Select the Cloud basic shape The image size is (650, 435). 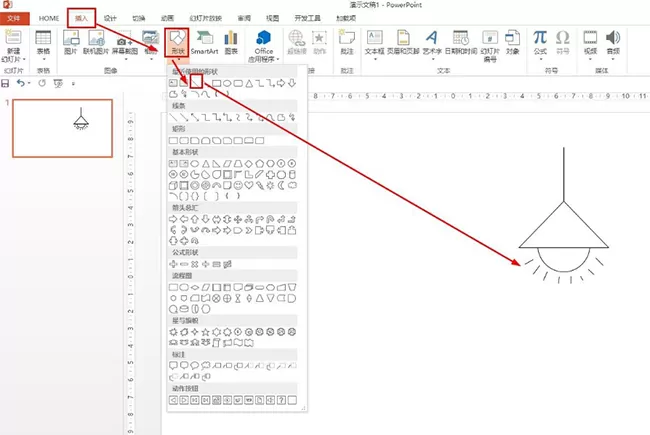coord(292,185)
